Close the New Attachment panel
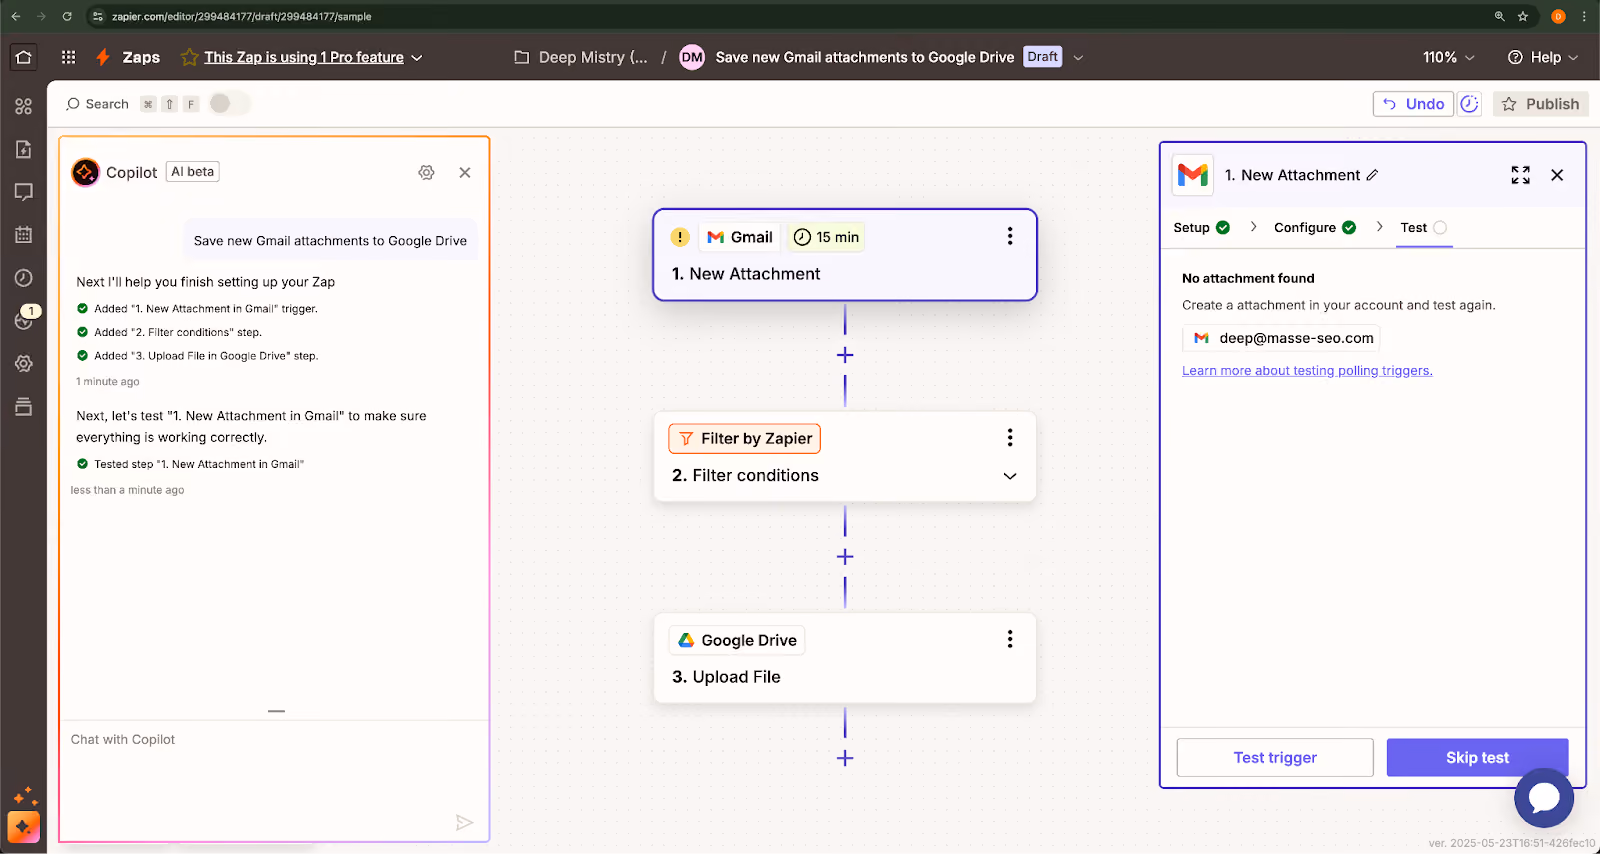Screen dimensions: 1600x854 [x=1557, y=175]
